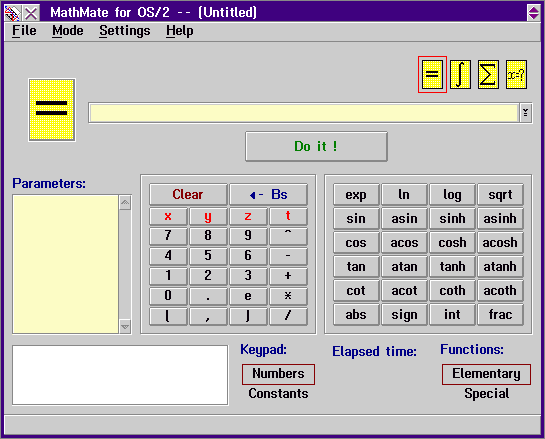Select the equals evaluate mode icon

[432, 74]
